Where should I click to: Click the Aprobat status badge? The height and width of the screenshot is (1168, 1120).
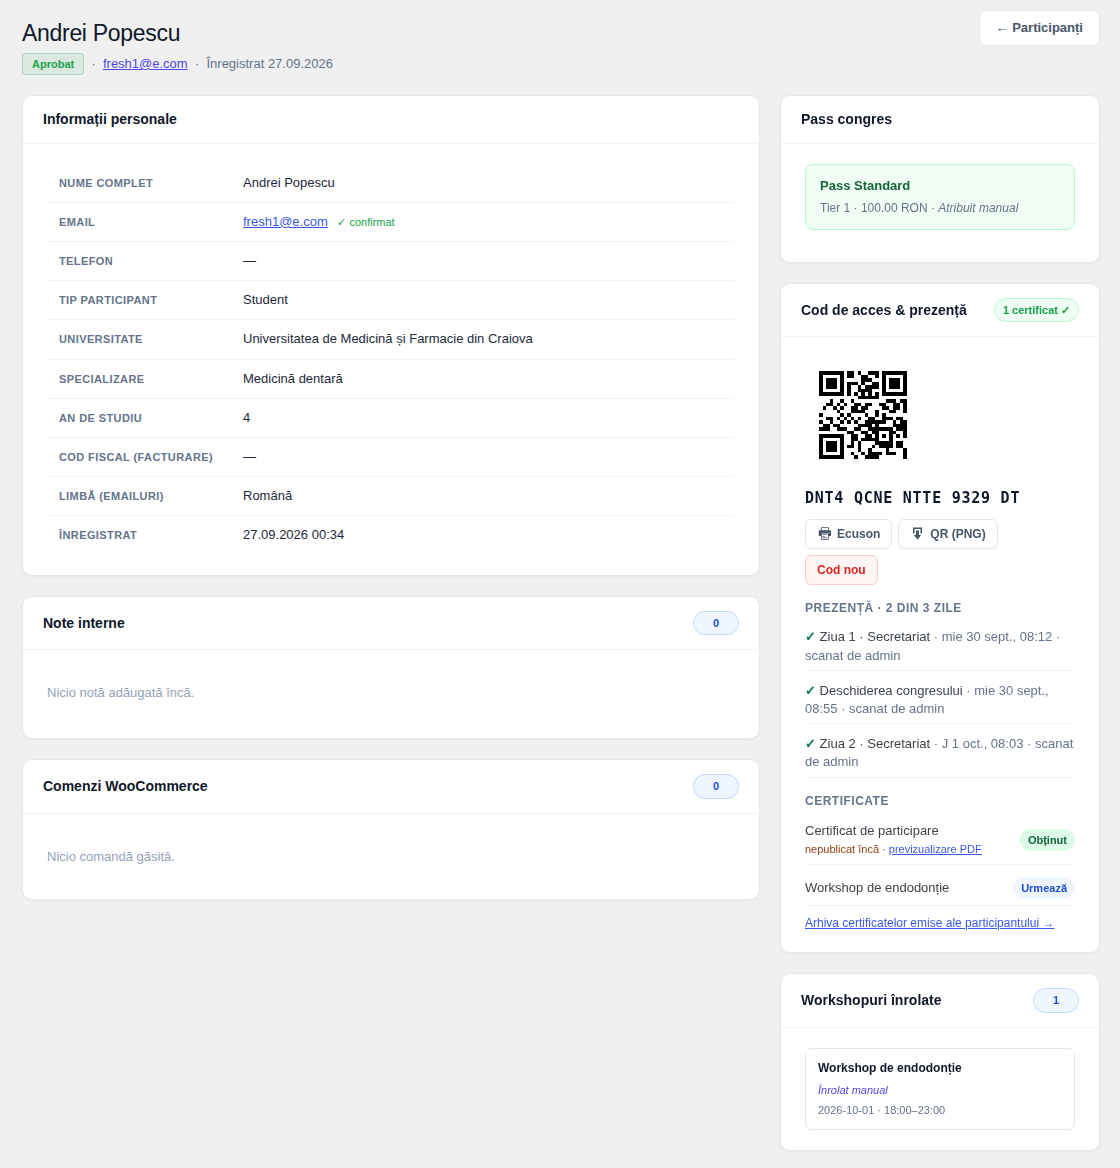[x=53, y=64]
